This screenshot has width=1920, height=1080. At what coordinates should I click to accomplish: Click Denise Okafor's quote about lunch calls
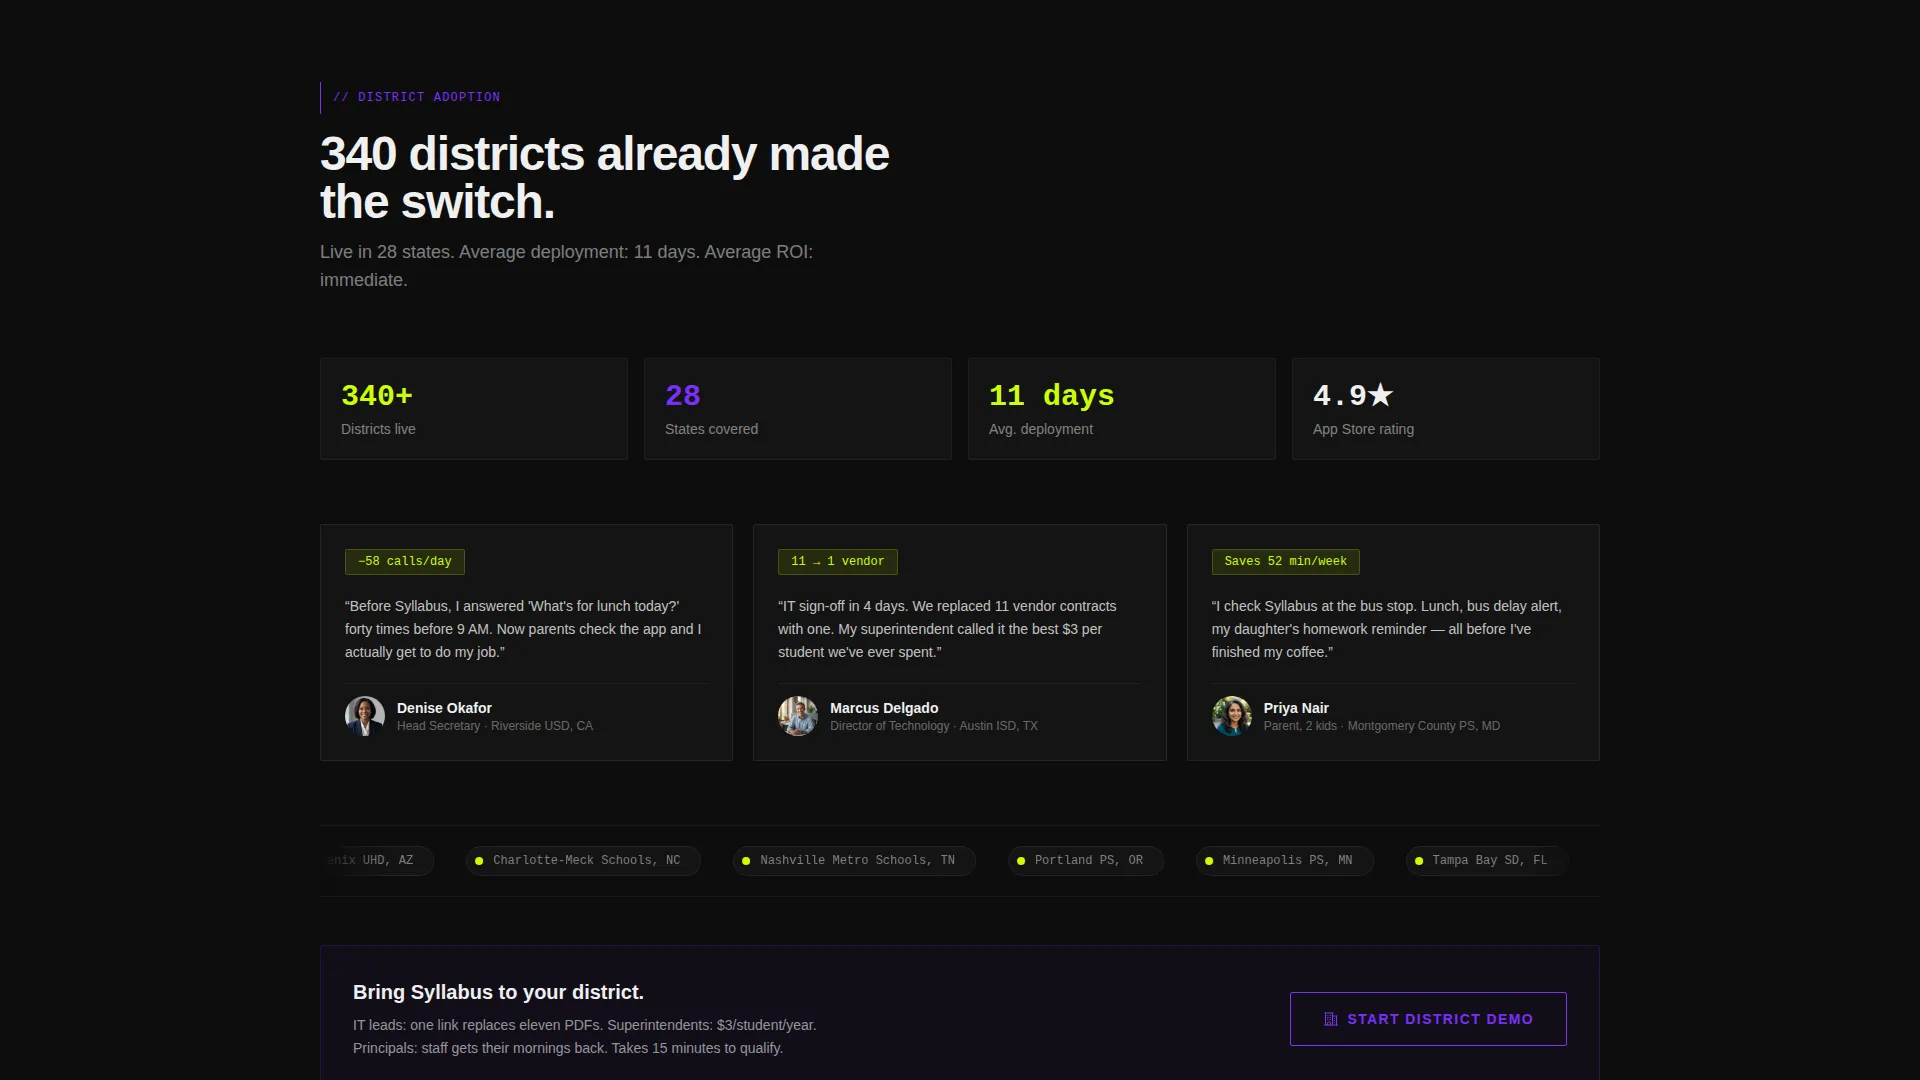tap(523, 629)
